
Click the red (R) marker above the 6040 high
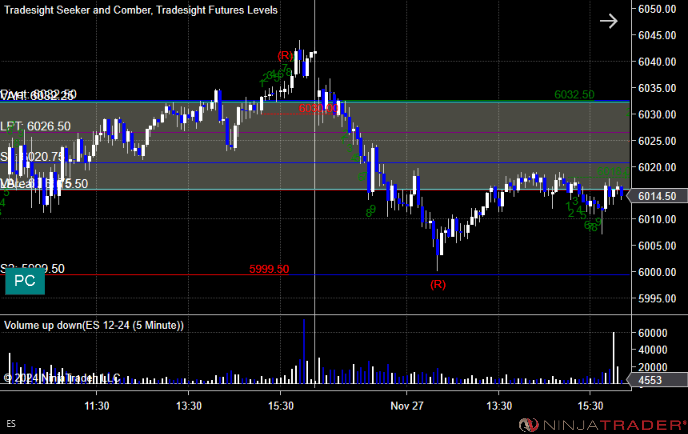(285, 55)
